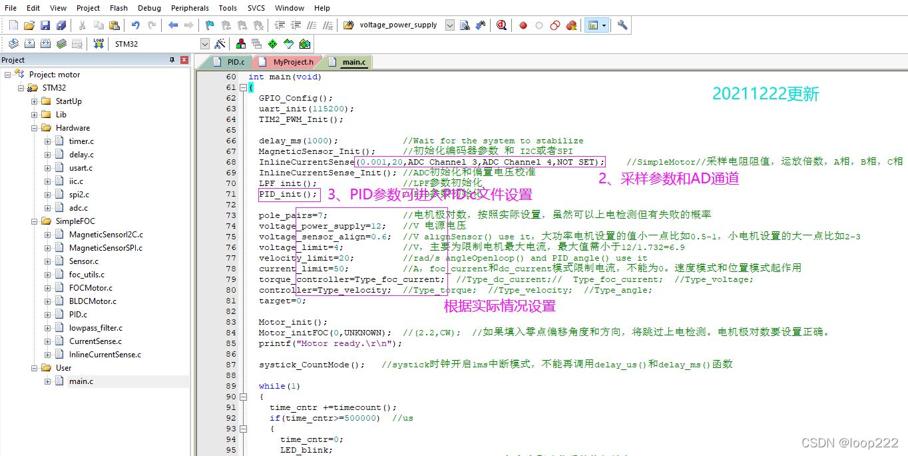This screenshot has height=456, width=908.
Task: Open the Peripherals menu
Action: (190, 8)
